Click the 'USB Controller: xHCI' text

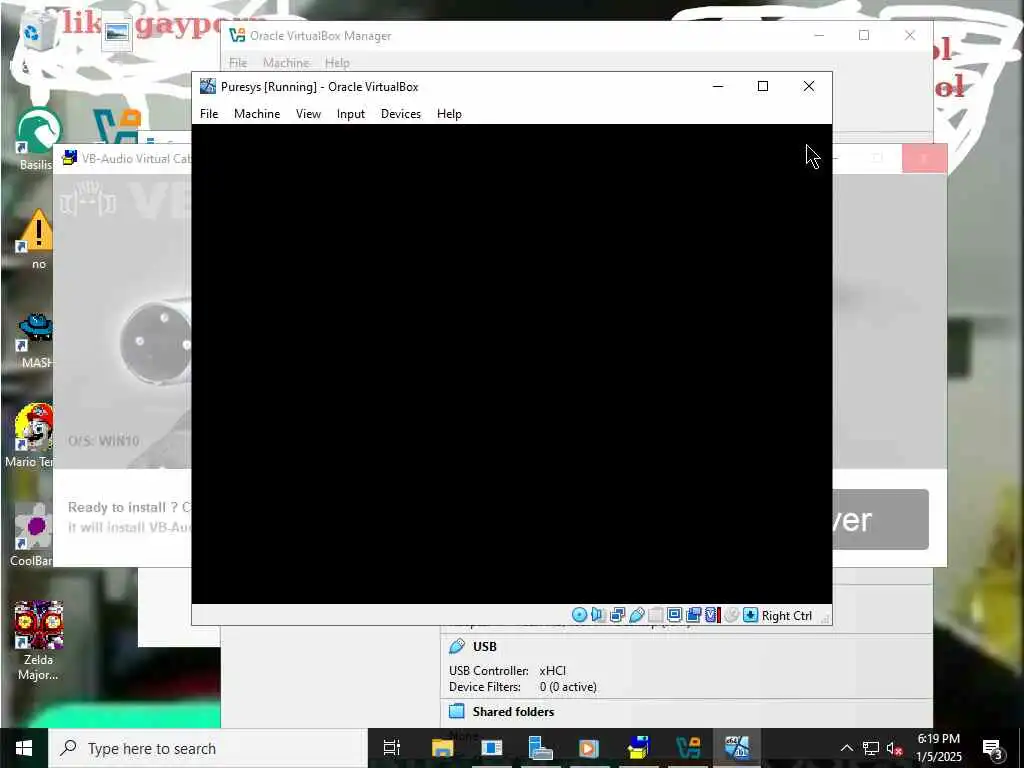pos(507,671)
